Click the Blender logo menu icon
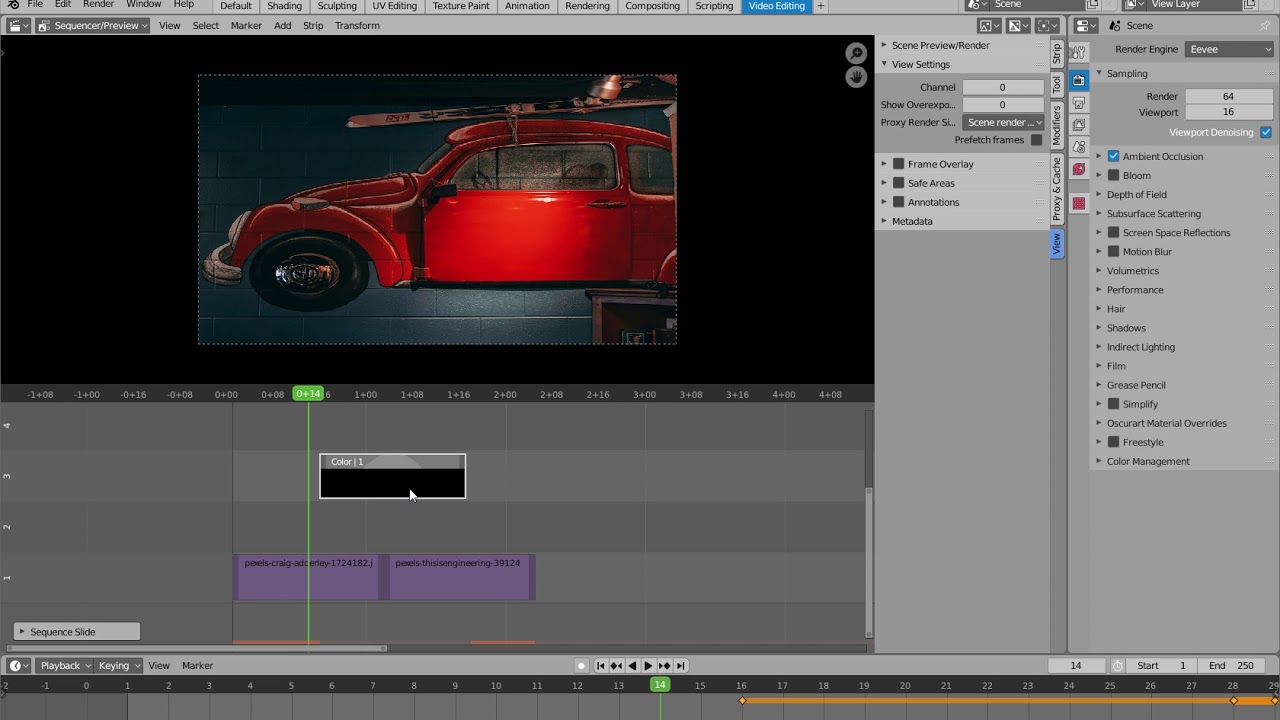1280x720 pixels. tap(13, 5)
